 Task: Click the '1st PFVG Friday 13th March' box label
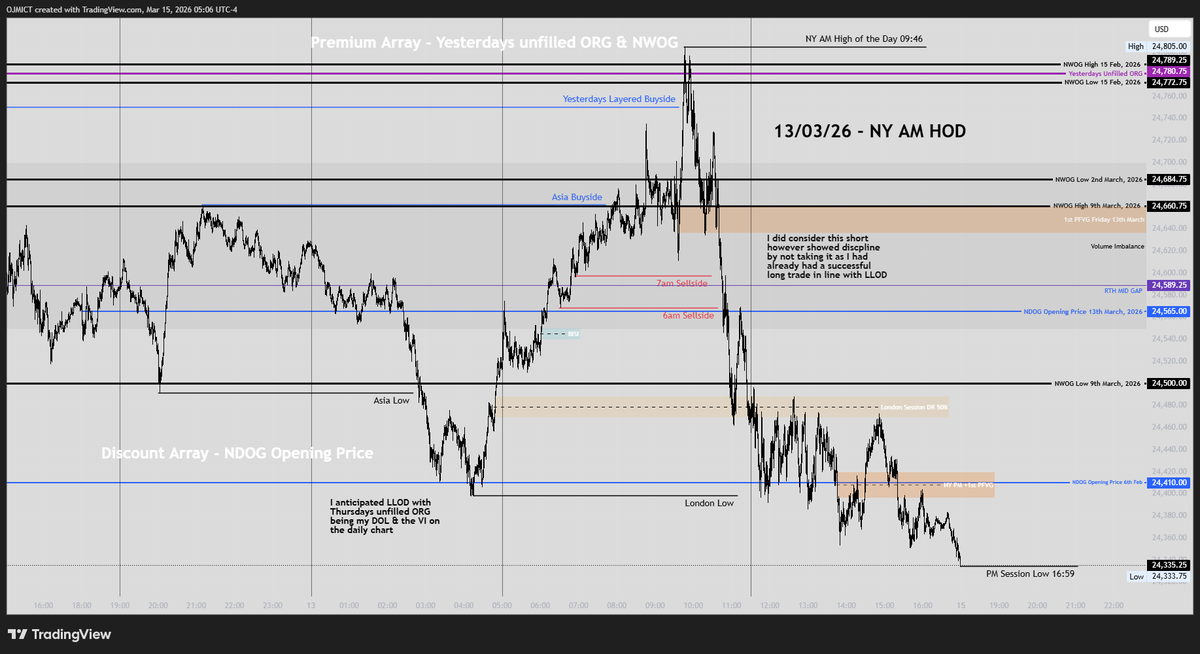(x=1102, y=218)
